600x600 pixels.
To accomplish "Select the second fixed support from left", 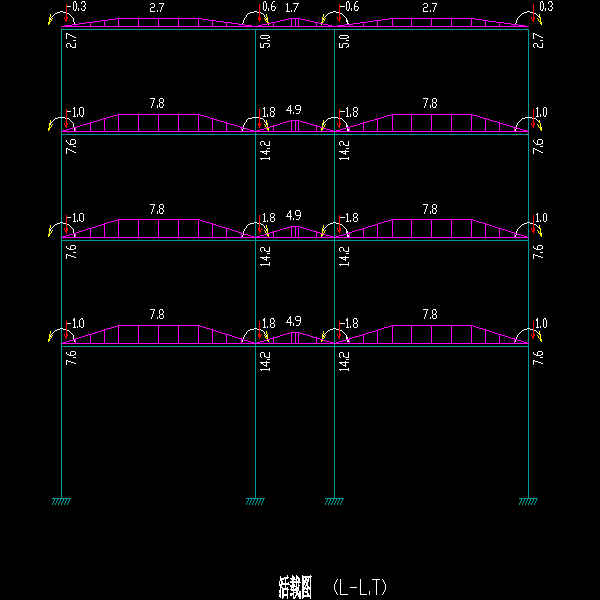I will pos(256,501).
